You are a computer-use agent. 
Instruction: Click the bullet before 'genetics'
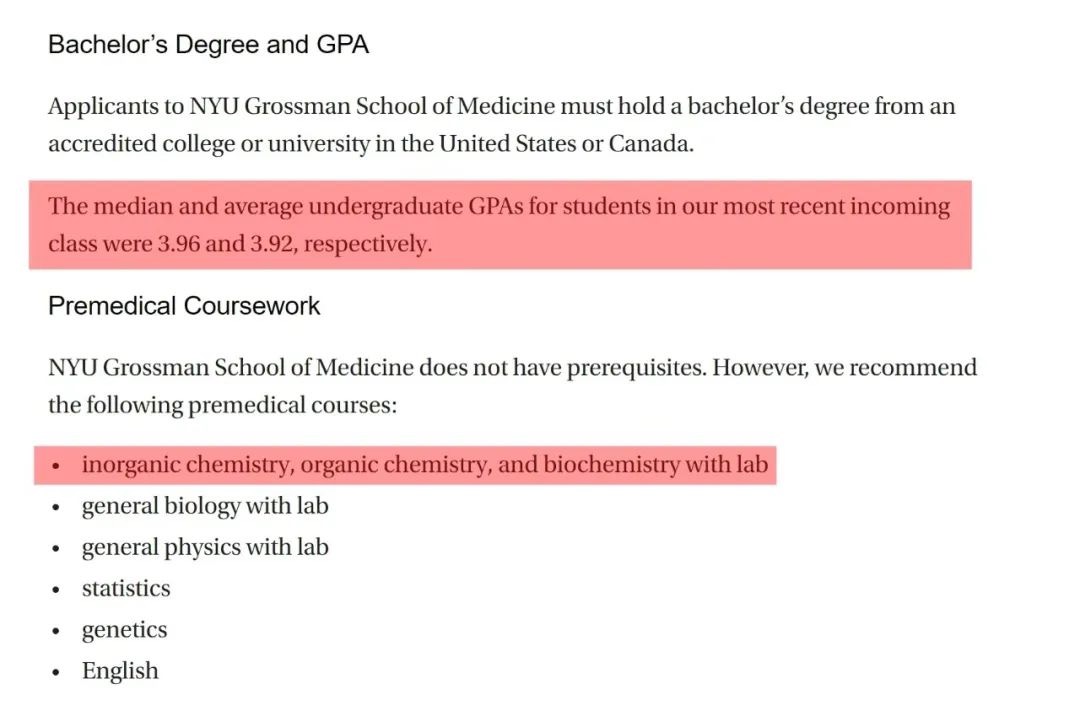(56, 632)
